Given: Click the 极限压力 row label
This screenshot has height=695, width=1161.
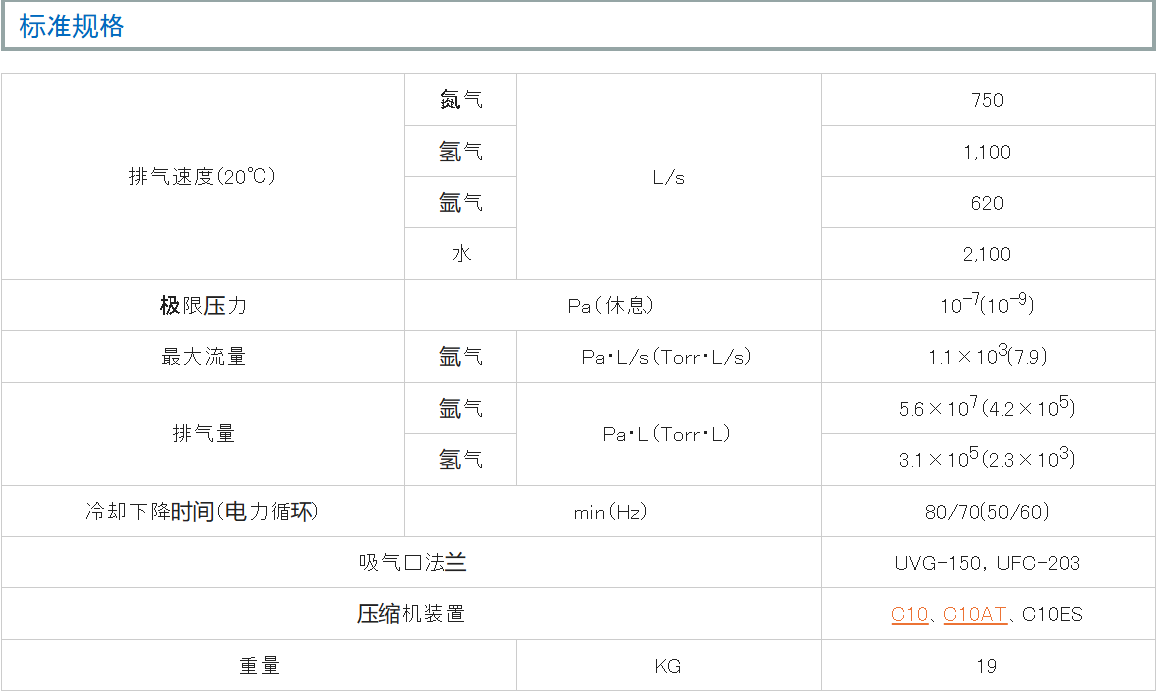Looking at the screenshot, I should click(203, 306).
